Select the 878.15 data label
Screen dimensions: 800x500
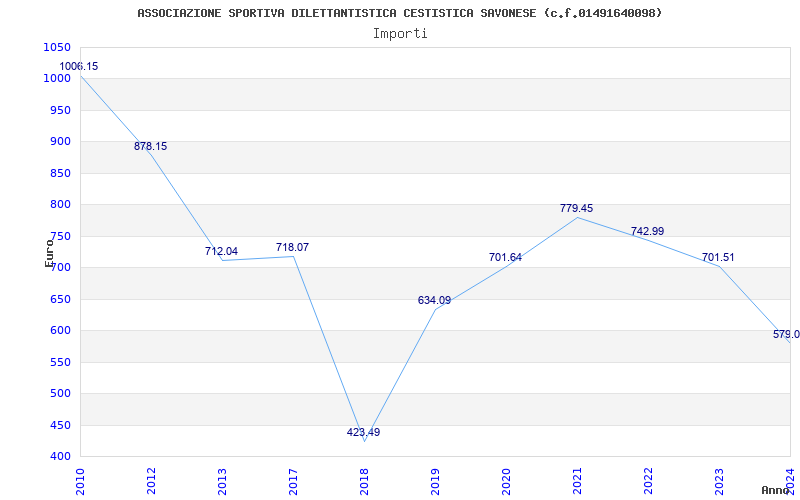coord(151,146)
